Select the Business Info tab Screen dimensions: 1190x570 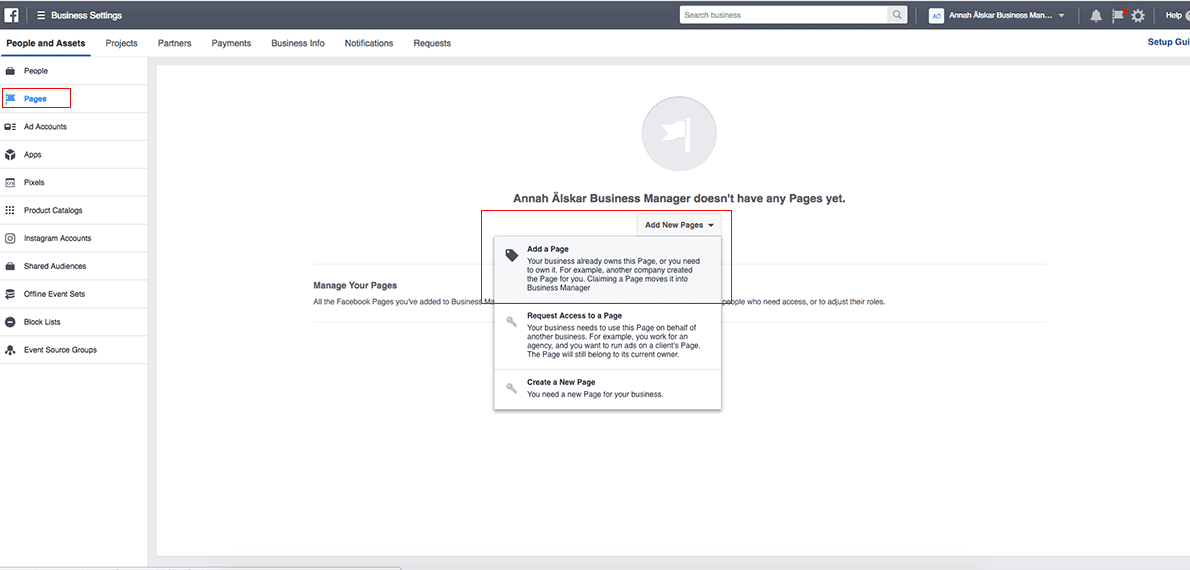point(298,43)
